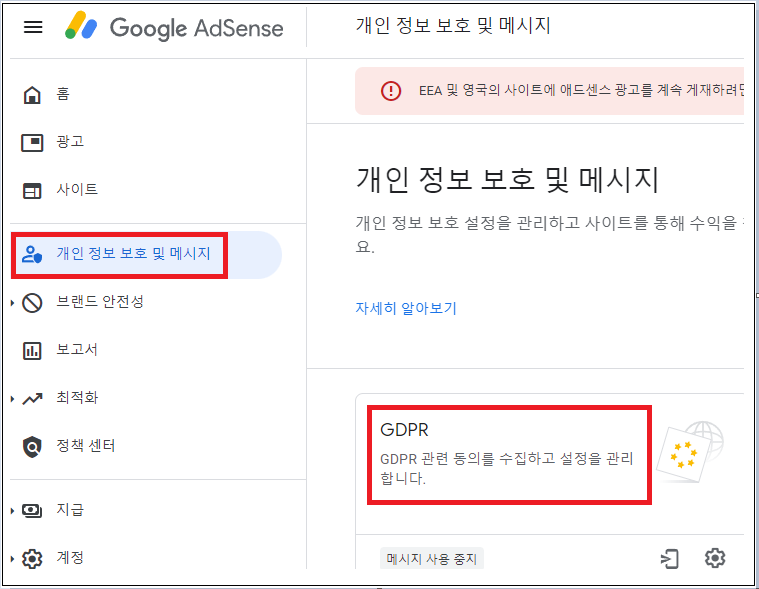Click the payments money icon
This screenshot has height=589, width=759.
32,511
